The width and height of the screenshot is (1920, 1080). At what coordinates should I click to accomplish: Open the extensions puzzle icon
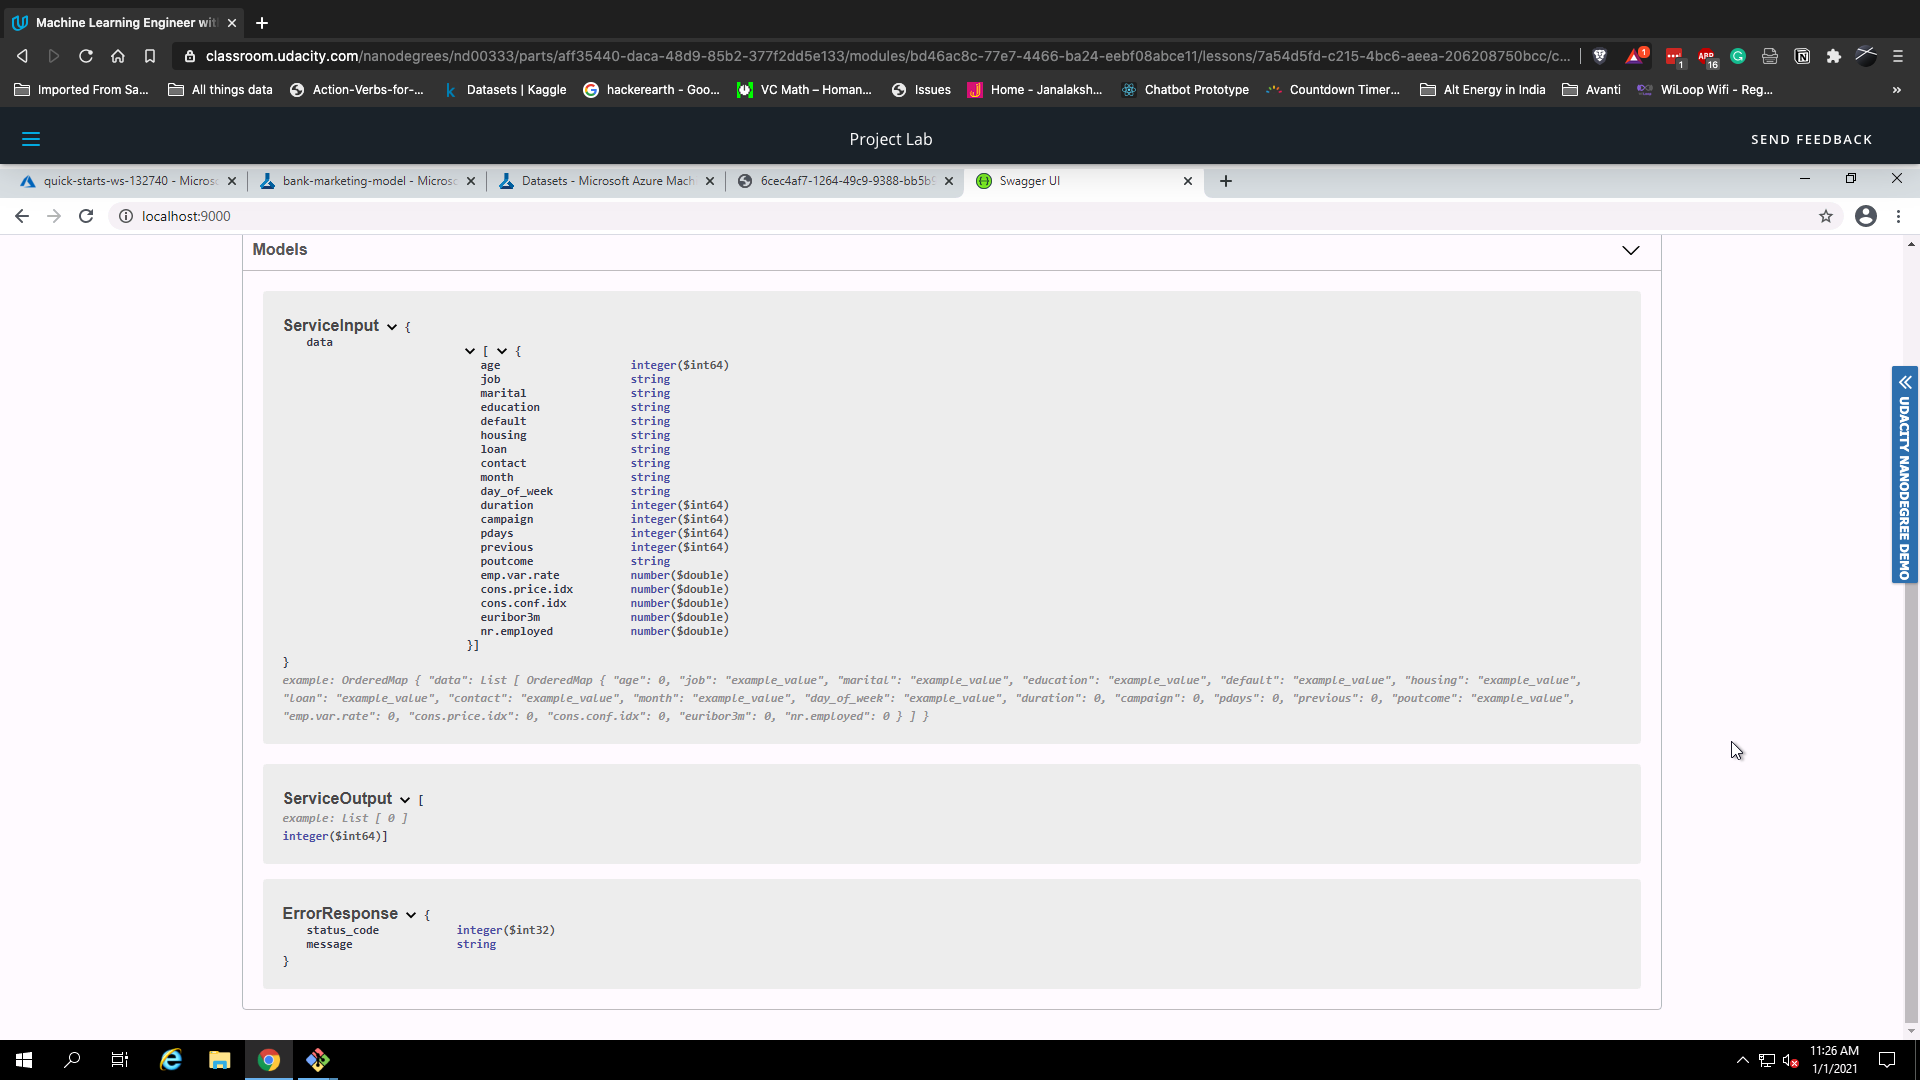1834,56
